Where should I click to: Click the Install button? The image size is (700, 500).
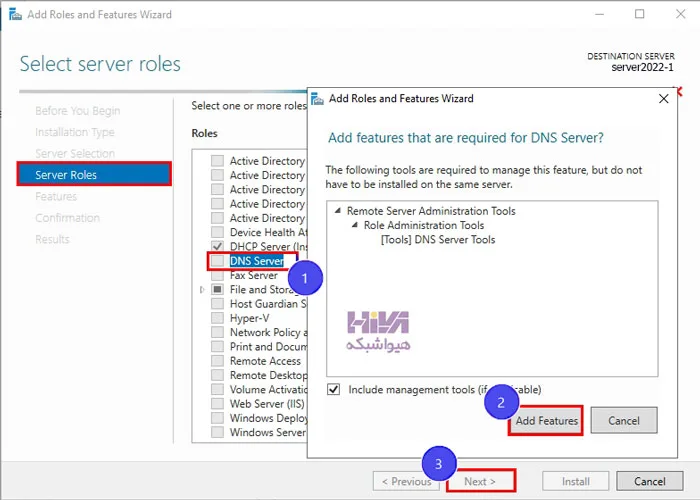(575, 481)
